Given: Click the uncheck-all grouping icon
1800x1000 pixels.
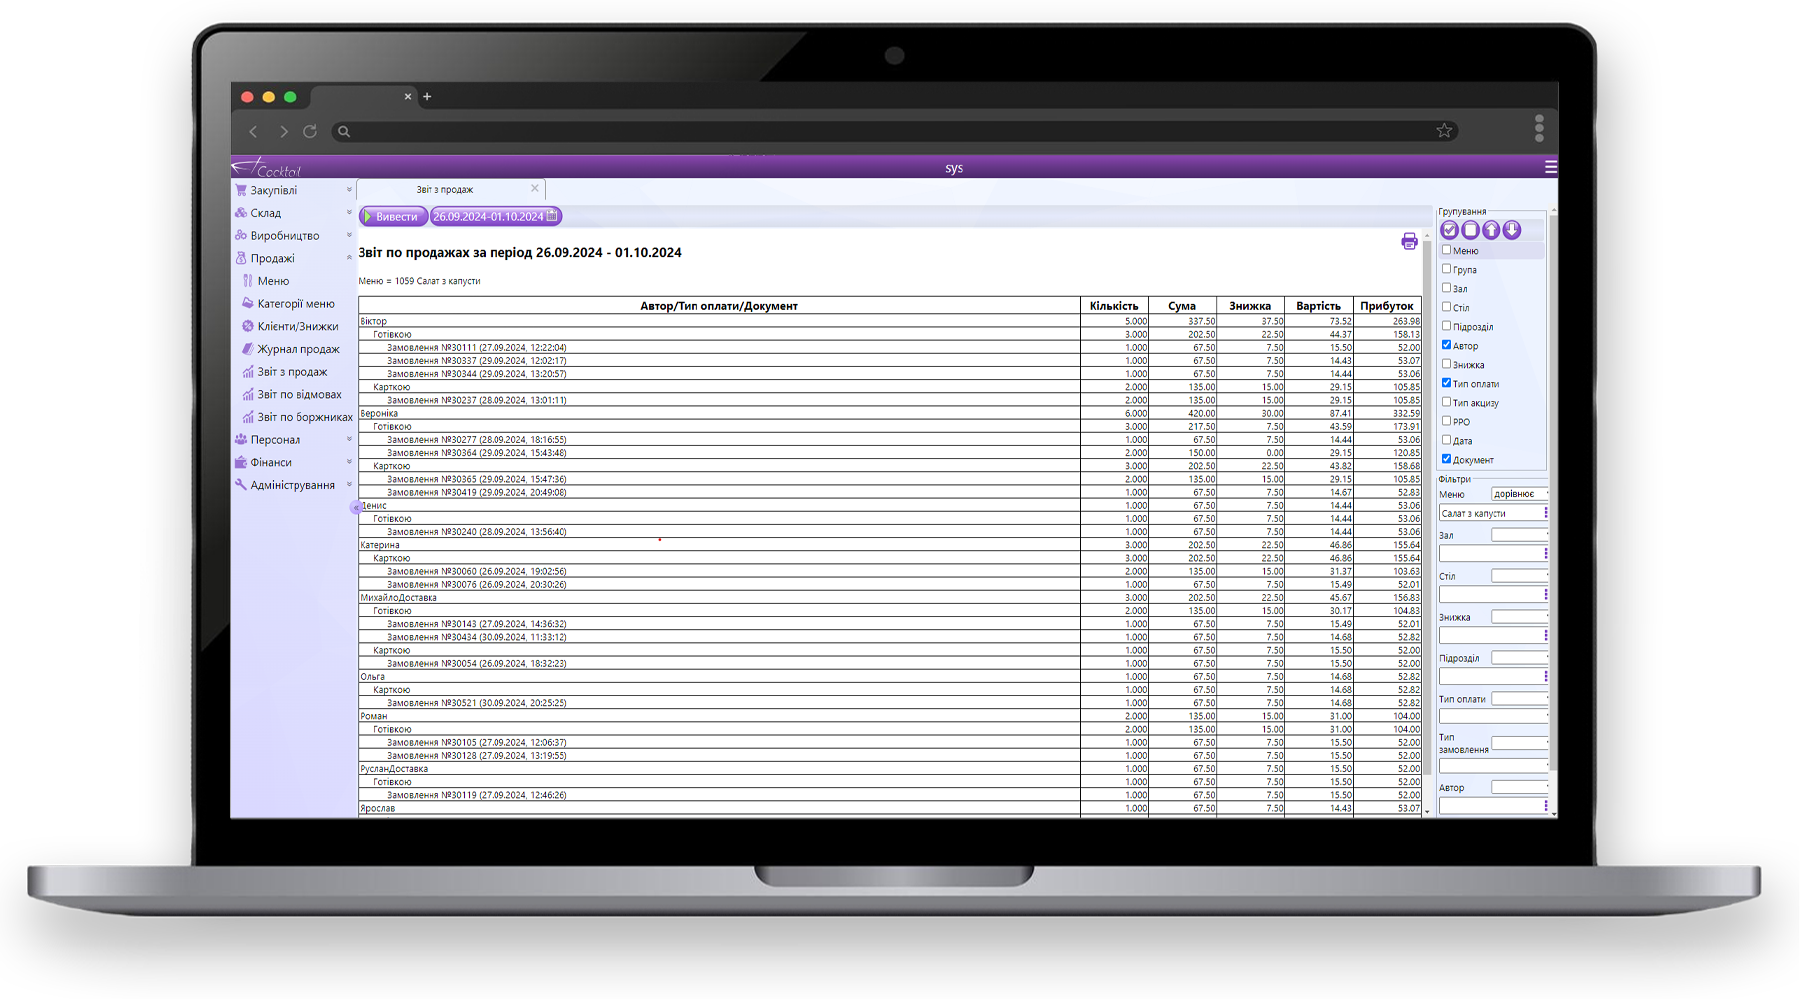Looking at the screenshot, I should click(x=1470, y=230).
